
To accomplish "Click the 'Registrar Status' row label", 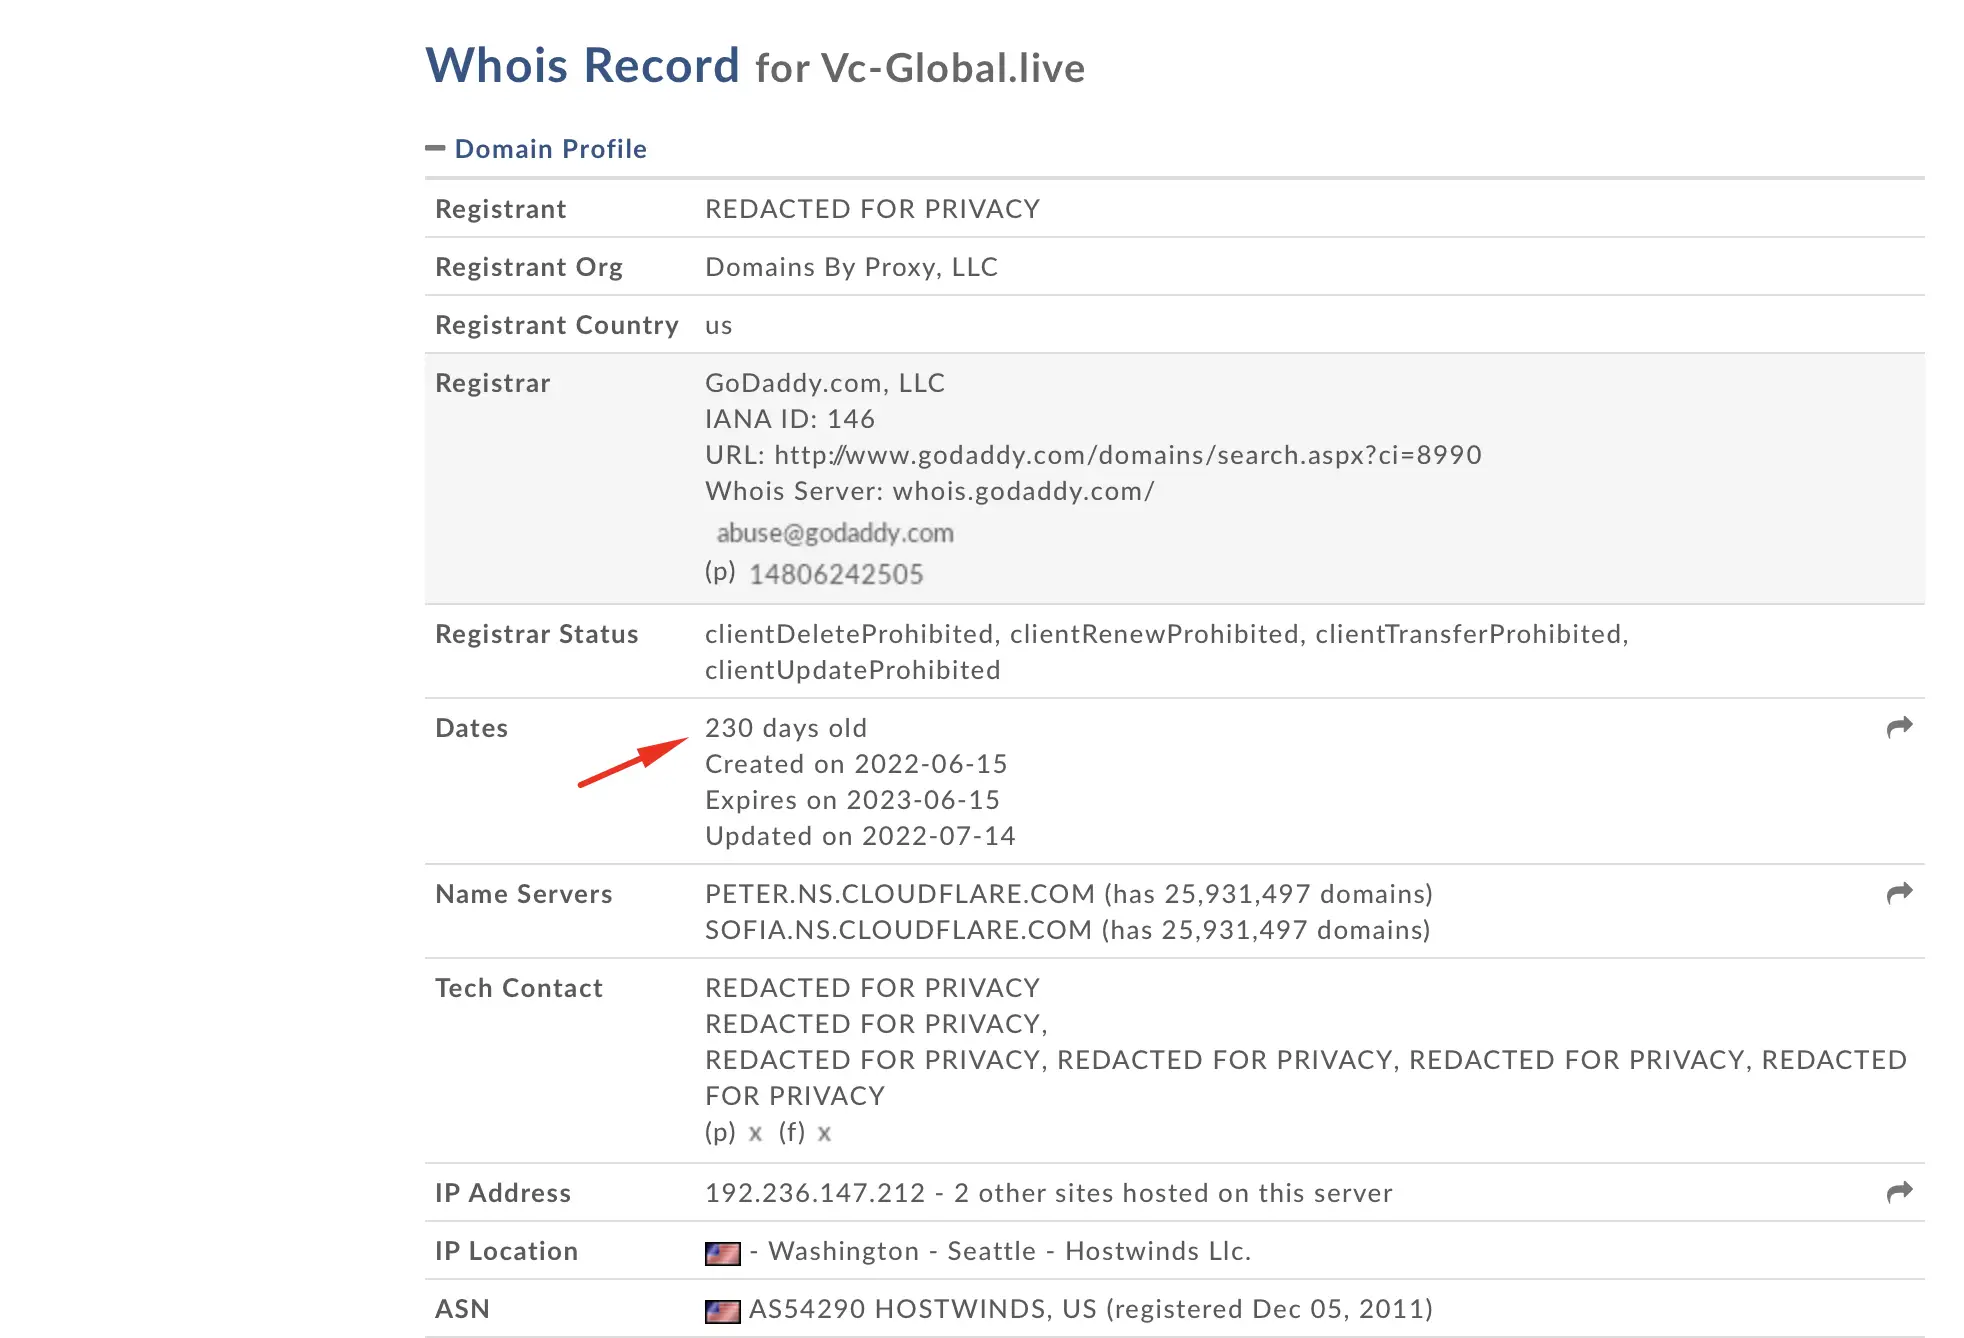I will point(536,634).
